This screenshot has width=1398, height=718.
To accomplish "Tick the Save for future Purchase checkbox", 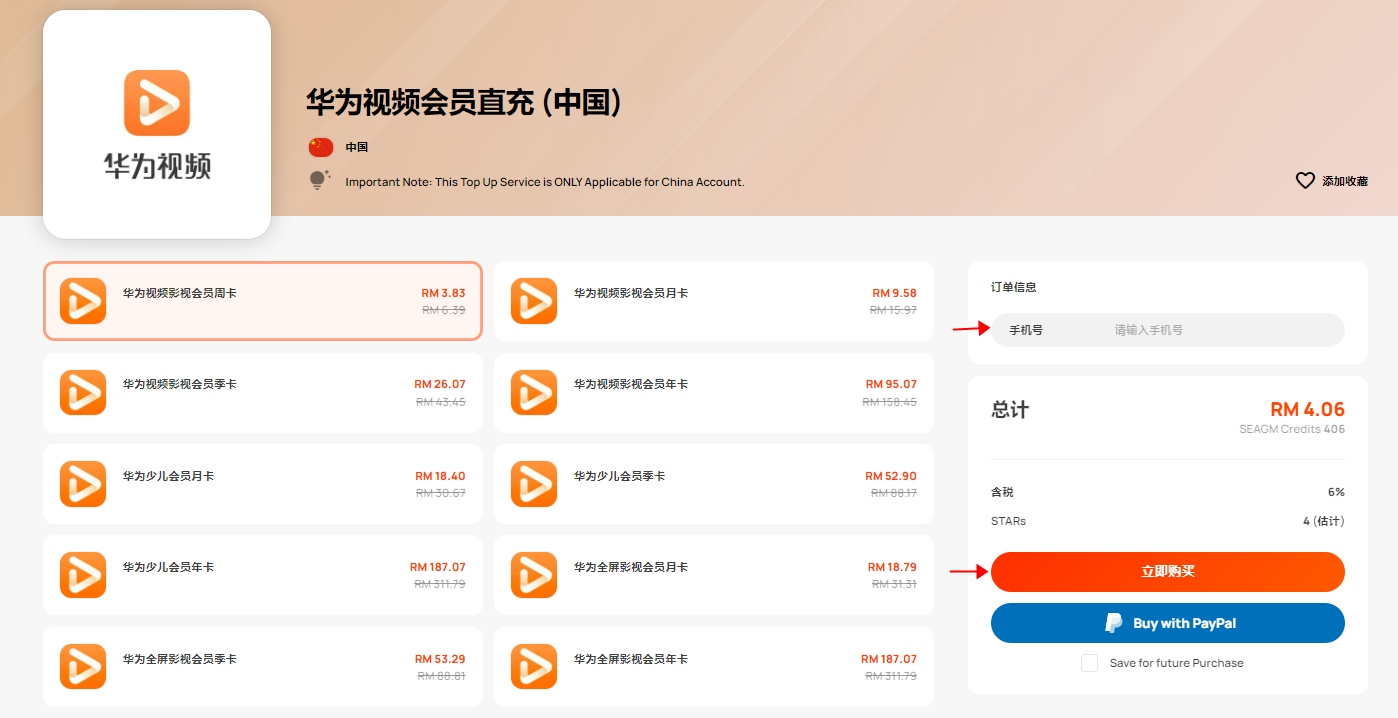I will pos(1090,663).
